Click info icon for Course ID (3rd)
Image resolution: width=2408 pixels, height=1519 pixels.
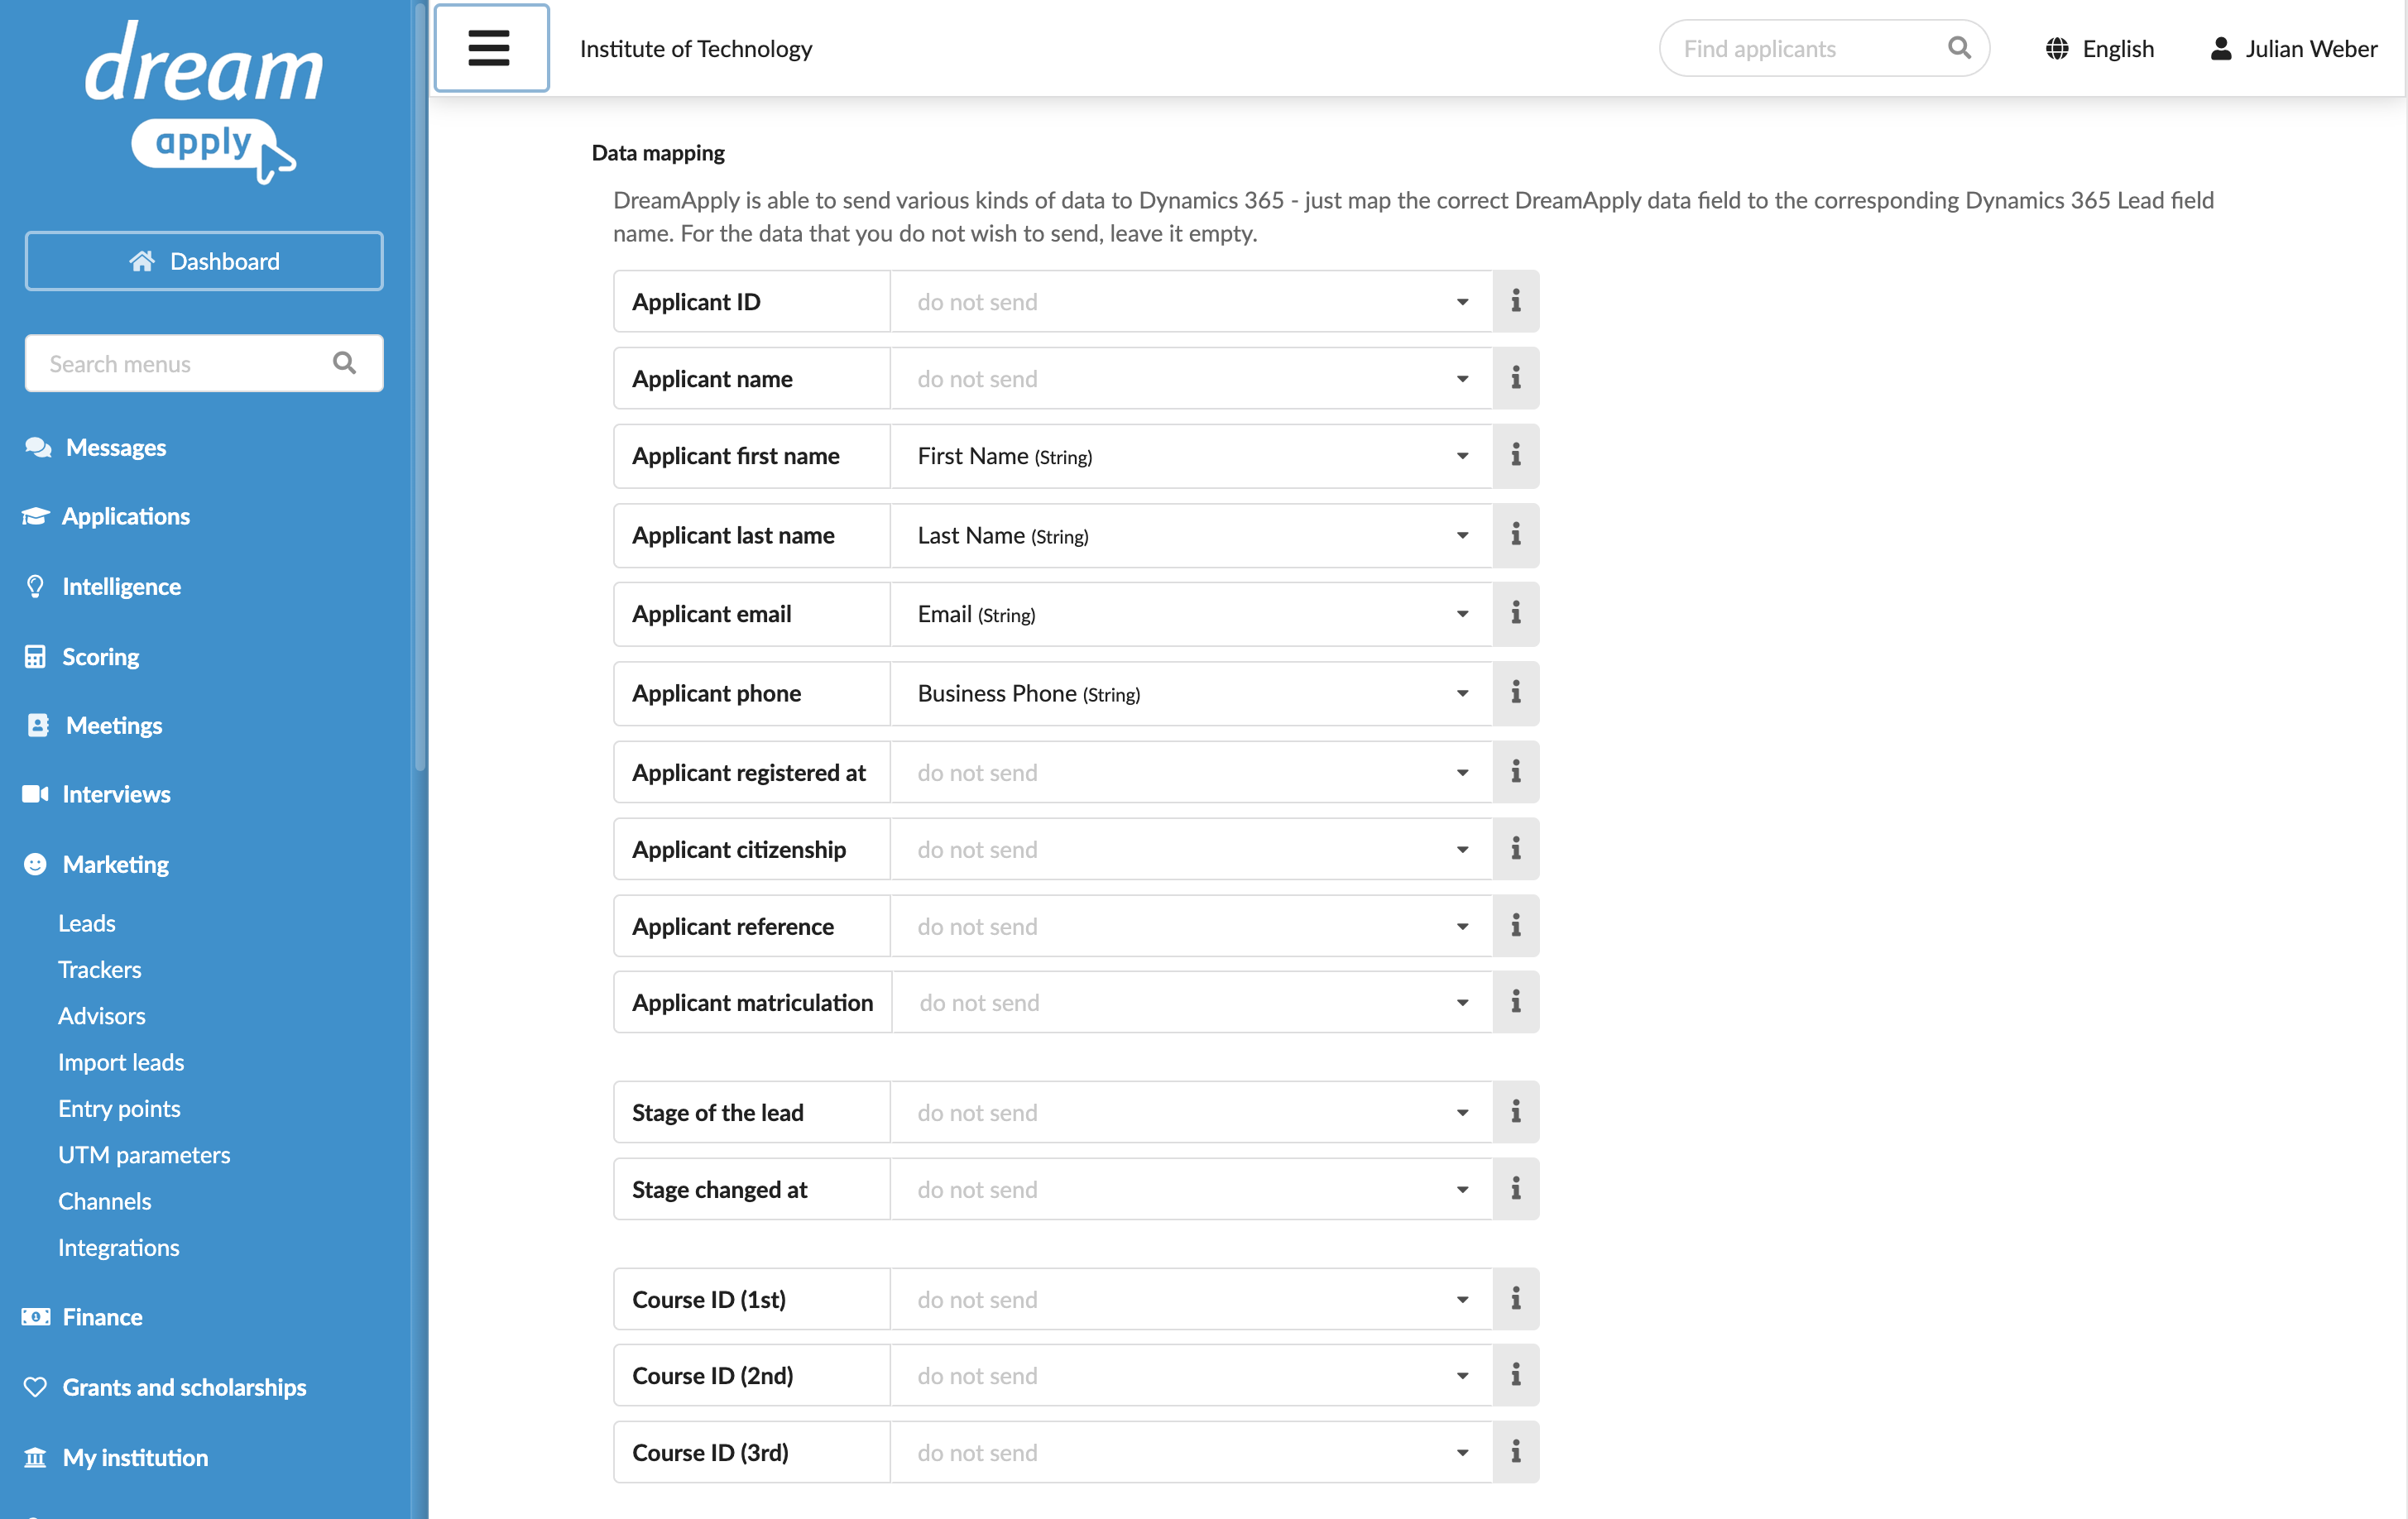1515,1452
